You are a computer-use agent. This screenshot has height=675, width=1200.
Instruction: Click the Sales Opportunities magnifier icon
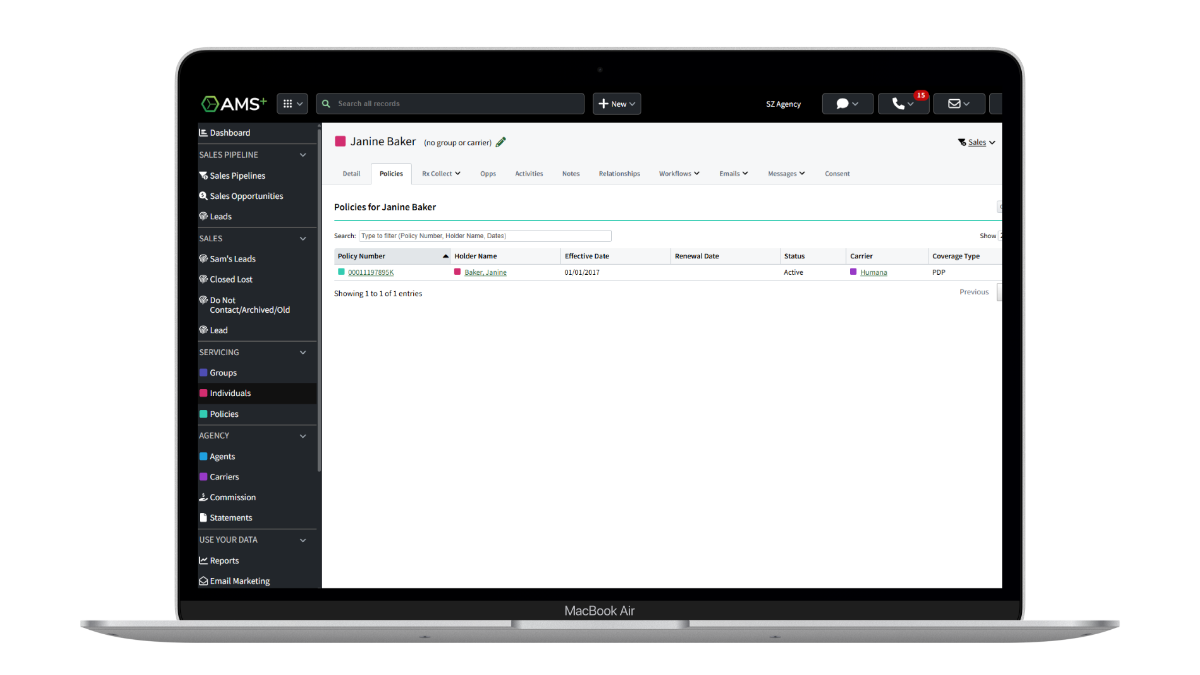click(204, 195)
